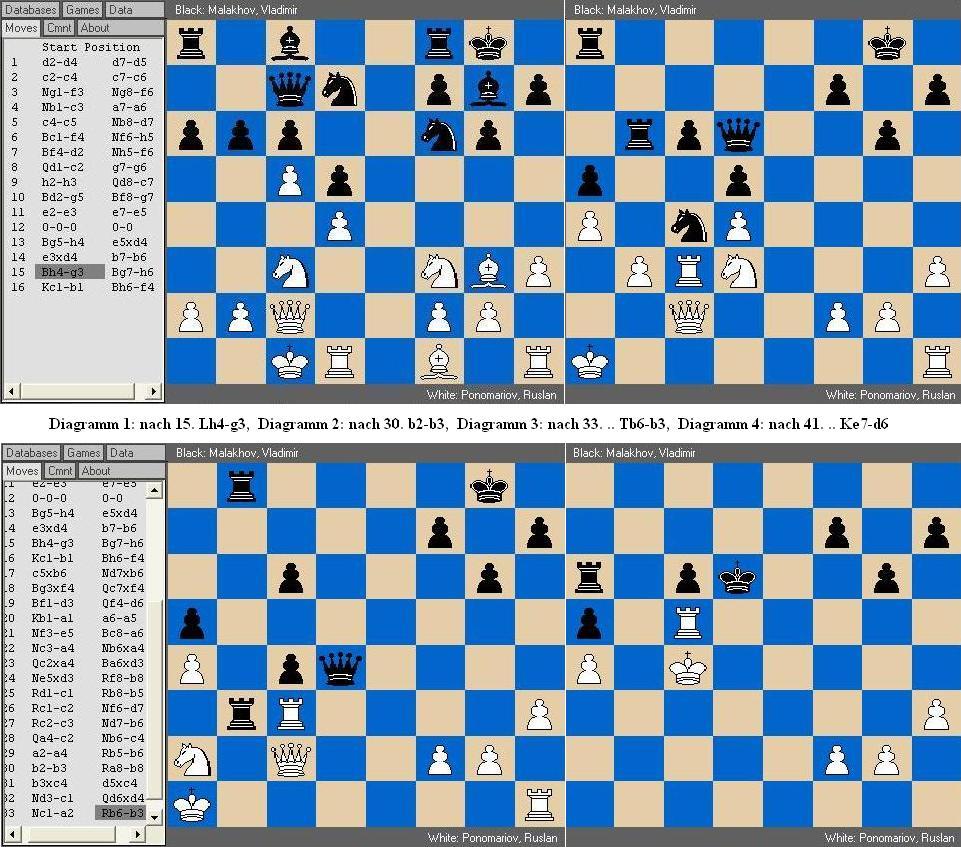Click the black queen in the top-left diagram
961x847 pixels.
[290, 89]
